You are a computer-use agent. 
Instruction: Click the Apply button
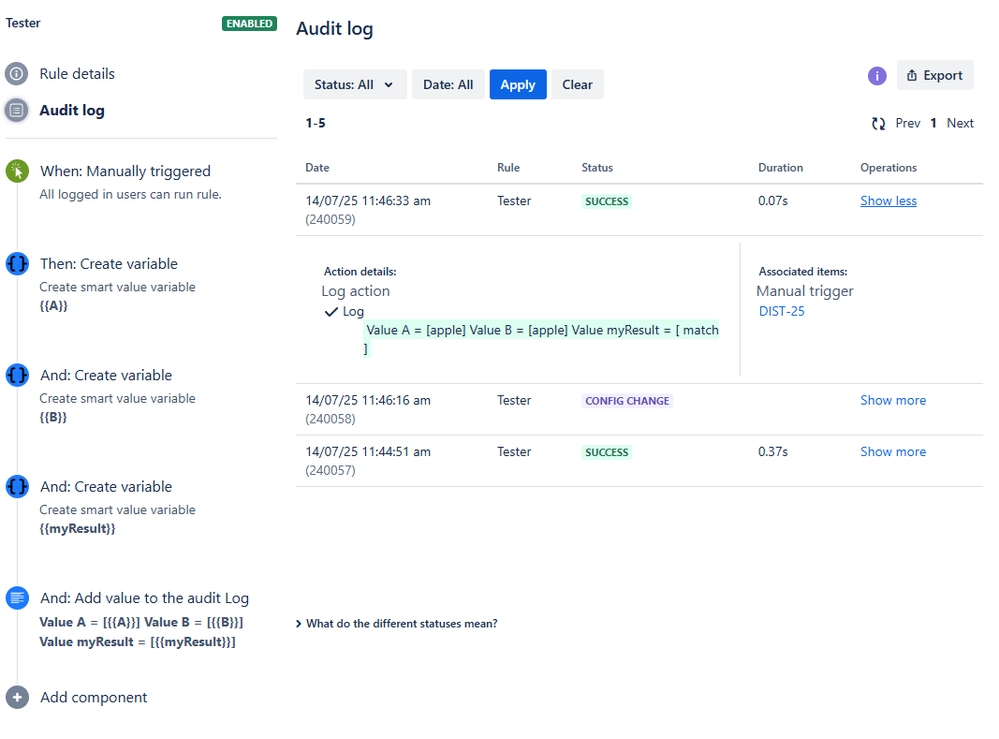518,85
